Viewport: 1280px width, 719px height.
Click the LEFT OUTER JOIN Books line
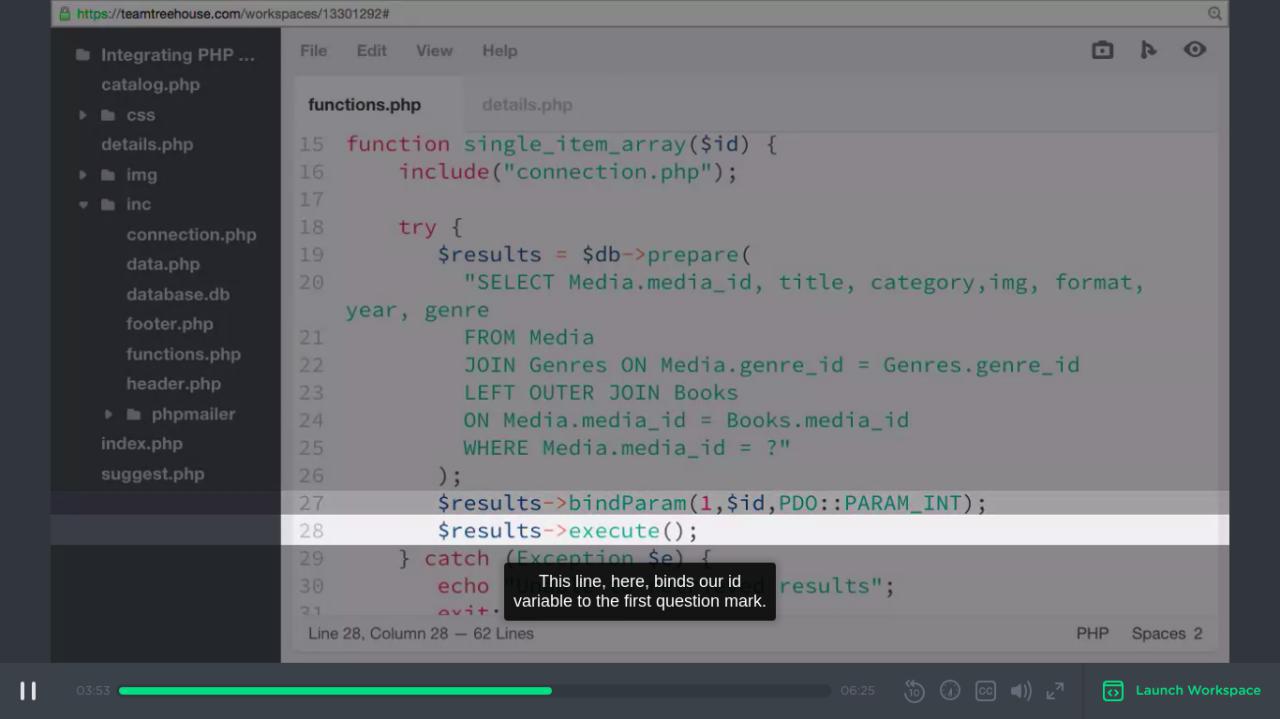[601, 393]
